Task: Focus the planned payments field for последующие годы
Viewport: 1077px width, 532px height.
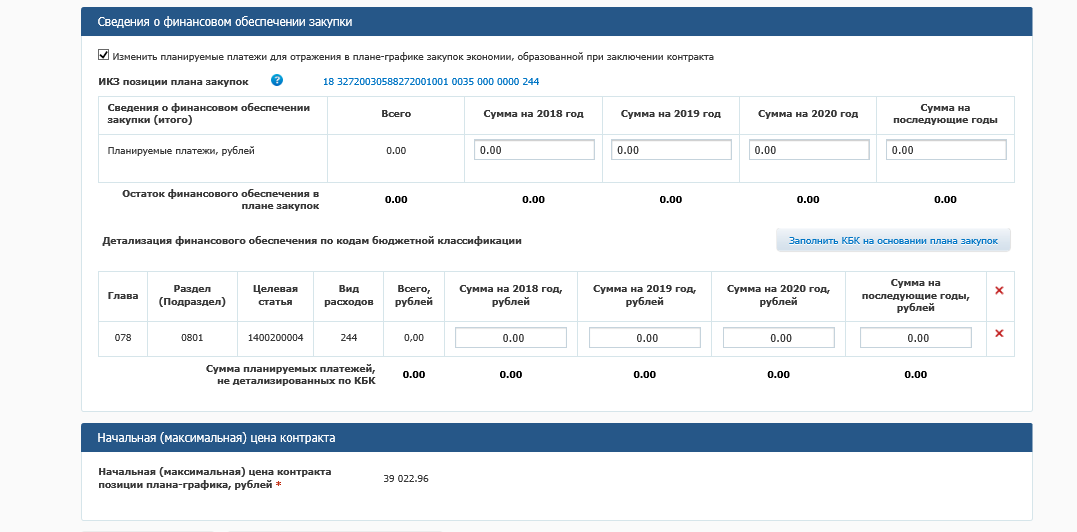Action: click(x=945, y=150)
